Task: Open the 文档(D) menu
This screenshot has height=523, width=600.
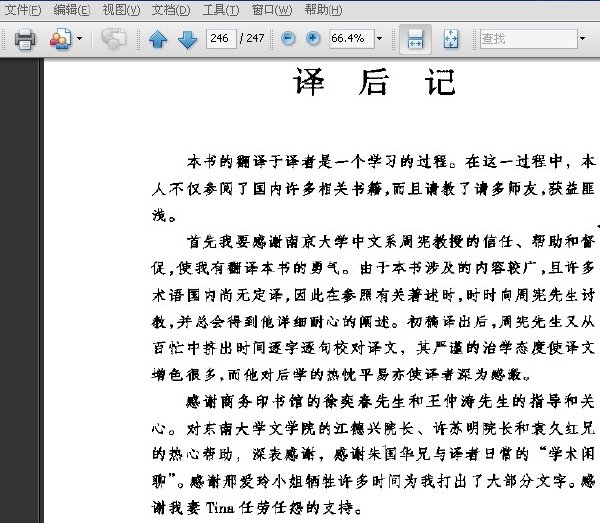Action: pos(171,10)
